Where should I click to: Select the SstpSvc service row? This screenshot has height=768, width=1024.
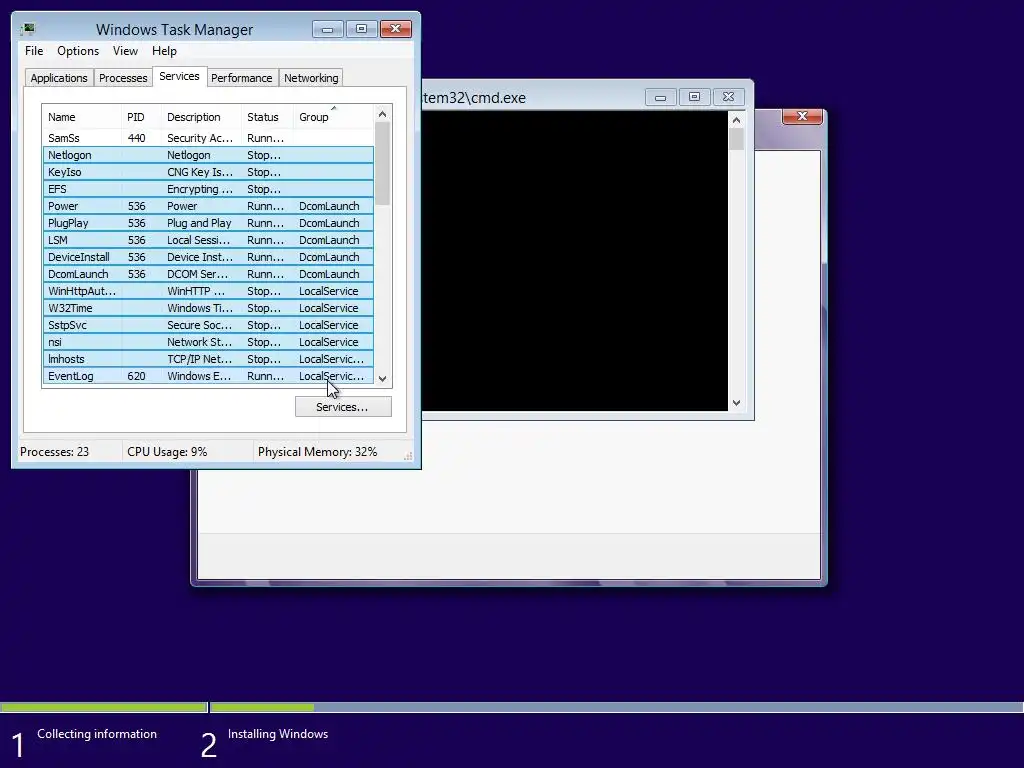[208, 325]
